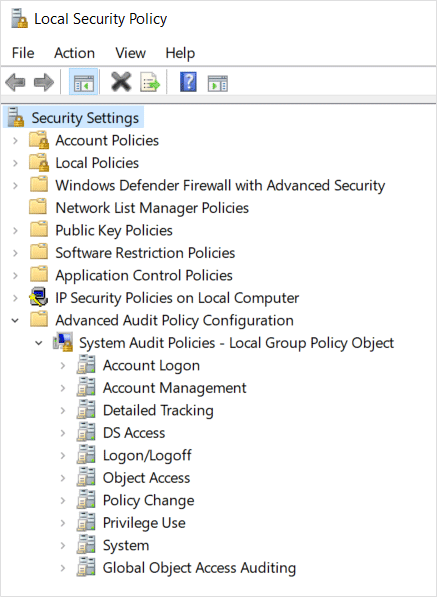The image size is (437, 597).
Task: Click the Account Management category icon
Action: coord(86,387)
